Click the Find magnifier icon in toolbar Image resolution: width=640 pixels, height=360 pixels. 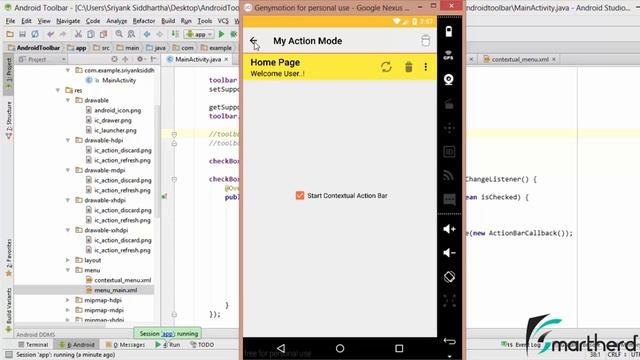coord(119,34)
